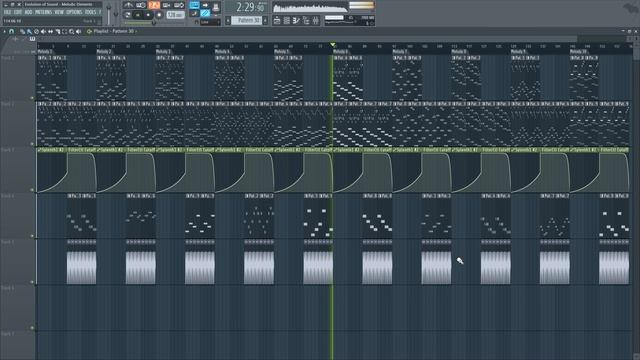Viewport: 640px width, 360px height.
Task: Click the arrow left of Pattern 30
Action: tap(228, 20)
